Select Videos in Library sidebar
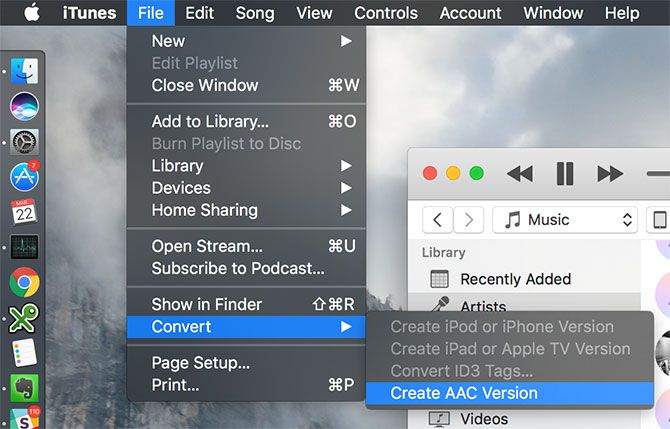This screenshot has height=429, width=670. [524, 419]
